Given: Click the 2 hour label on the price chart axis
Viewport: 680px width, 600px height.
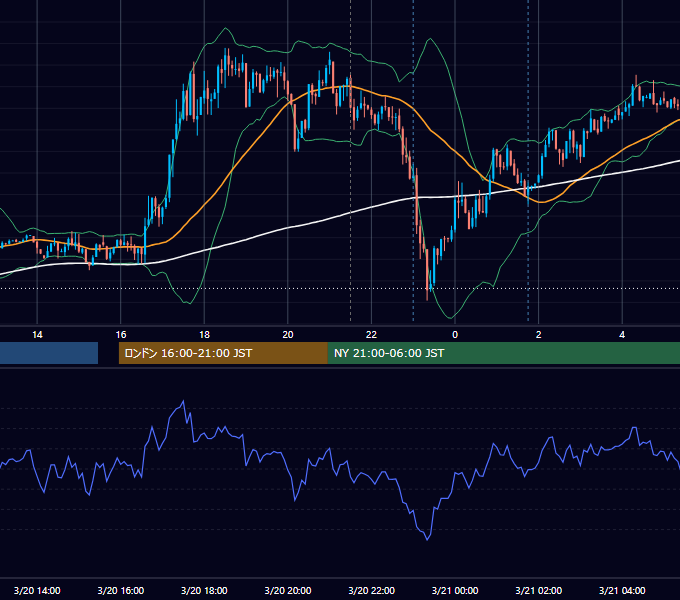Looking at the screenshot, I should click(539, 335).
